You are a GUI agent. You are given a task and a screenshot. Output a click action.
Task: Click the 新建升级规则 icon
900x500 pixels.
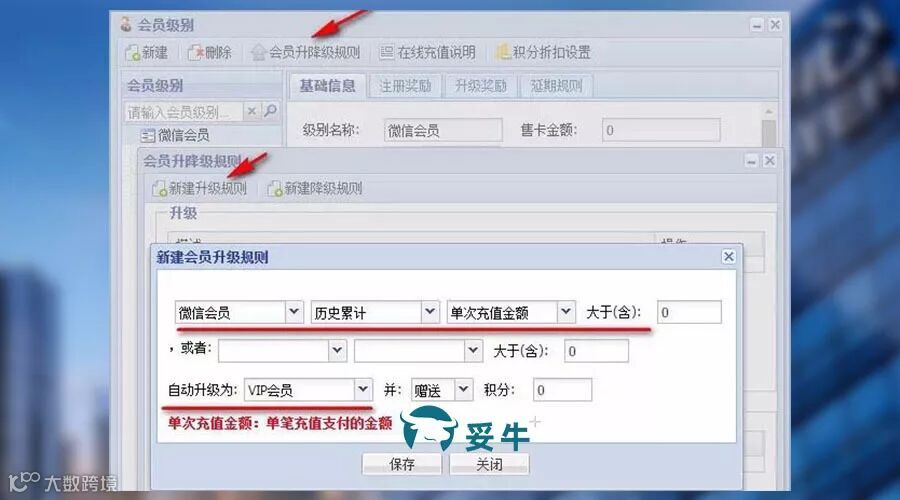tap(160, 188)
